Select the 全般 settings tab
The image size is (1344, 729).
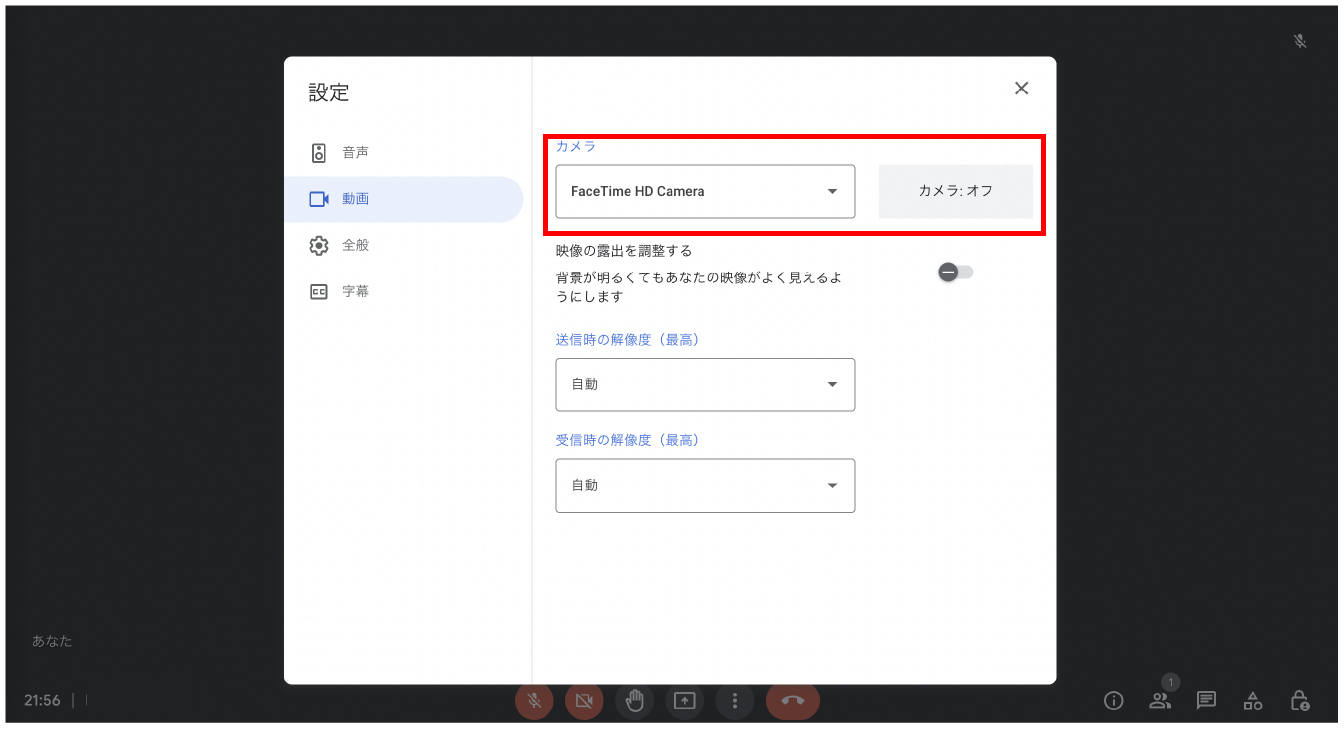click(x=355, y=245)
